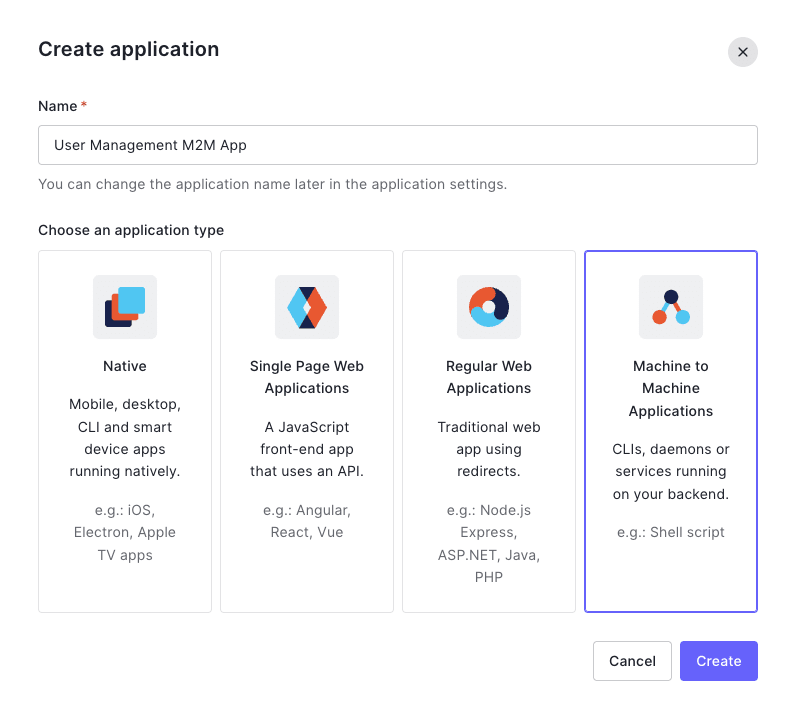Image resolution: width=795 pixels, height=720 pixels.
Task: Click 'CLIs, daemons or services' description
Action: [671, 472]
